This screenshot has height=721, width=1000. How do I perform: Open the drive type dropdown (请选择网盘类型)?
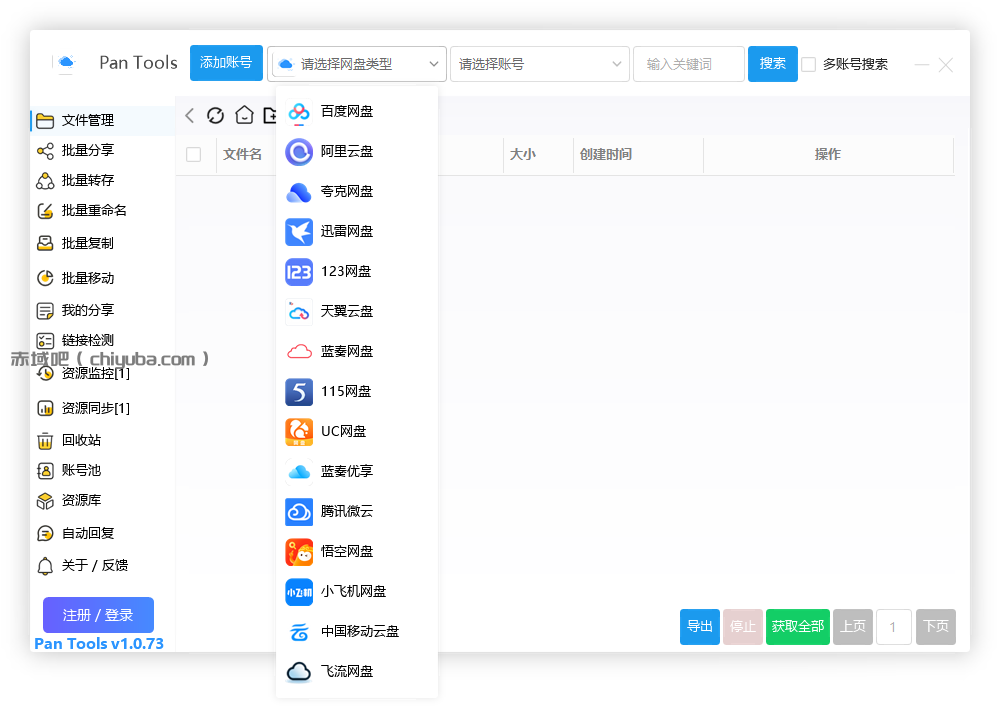[357, 64]
